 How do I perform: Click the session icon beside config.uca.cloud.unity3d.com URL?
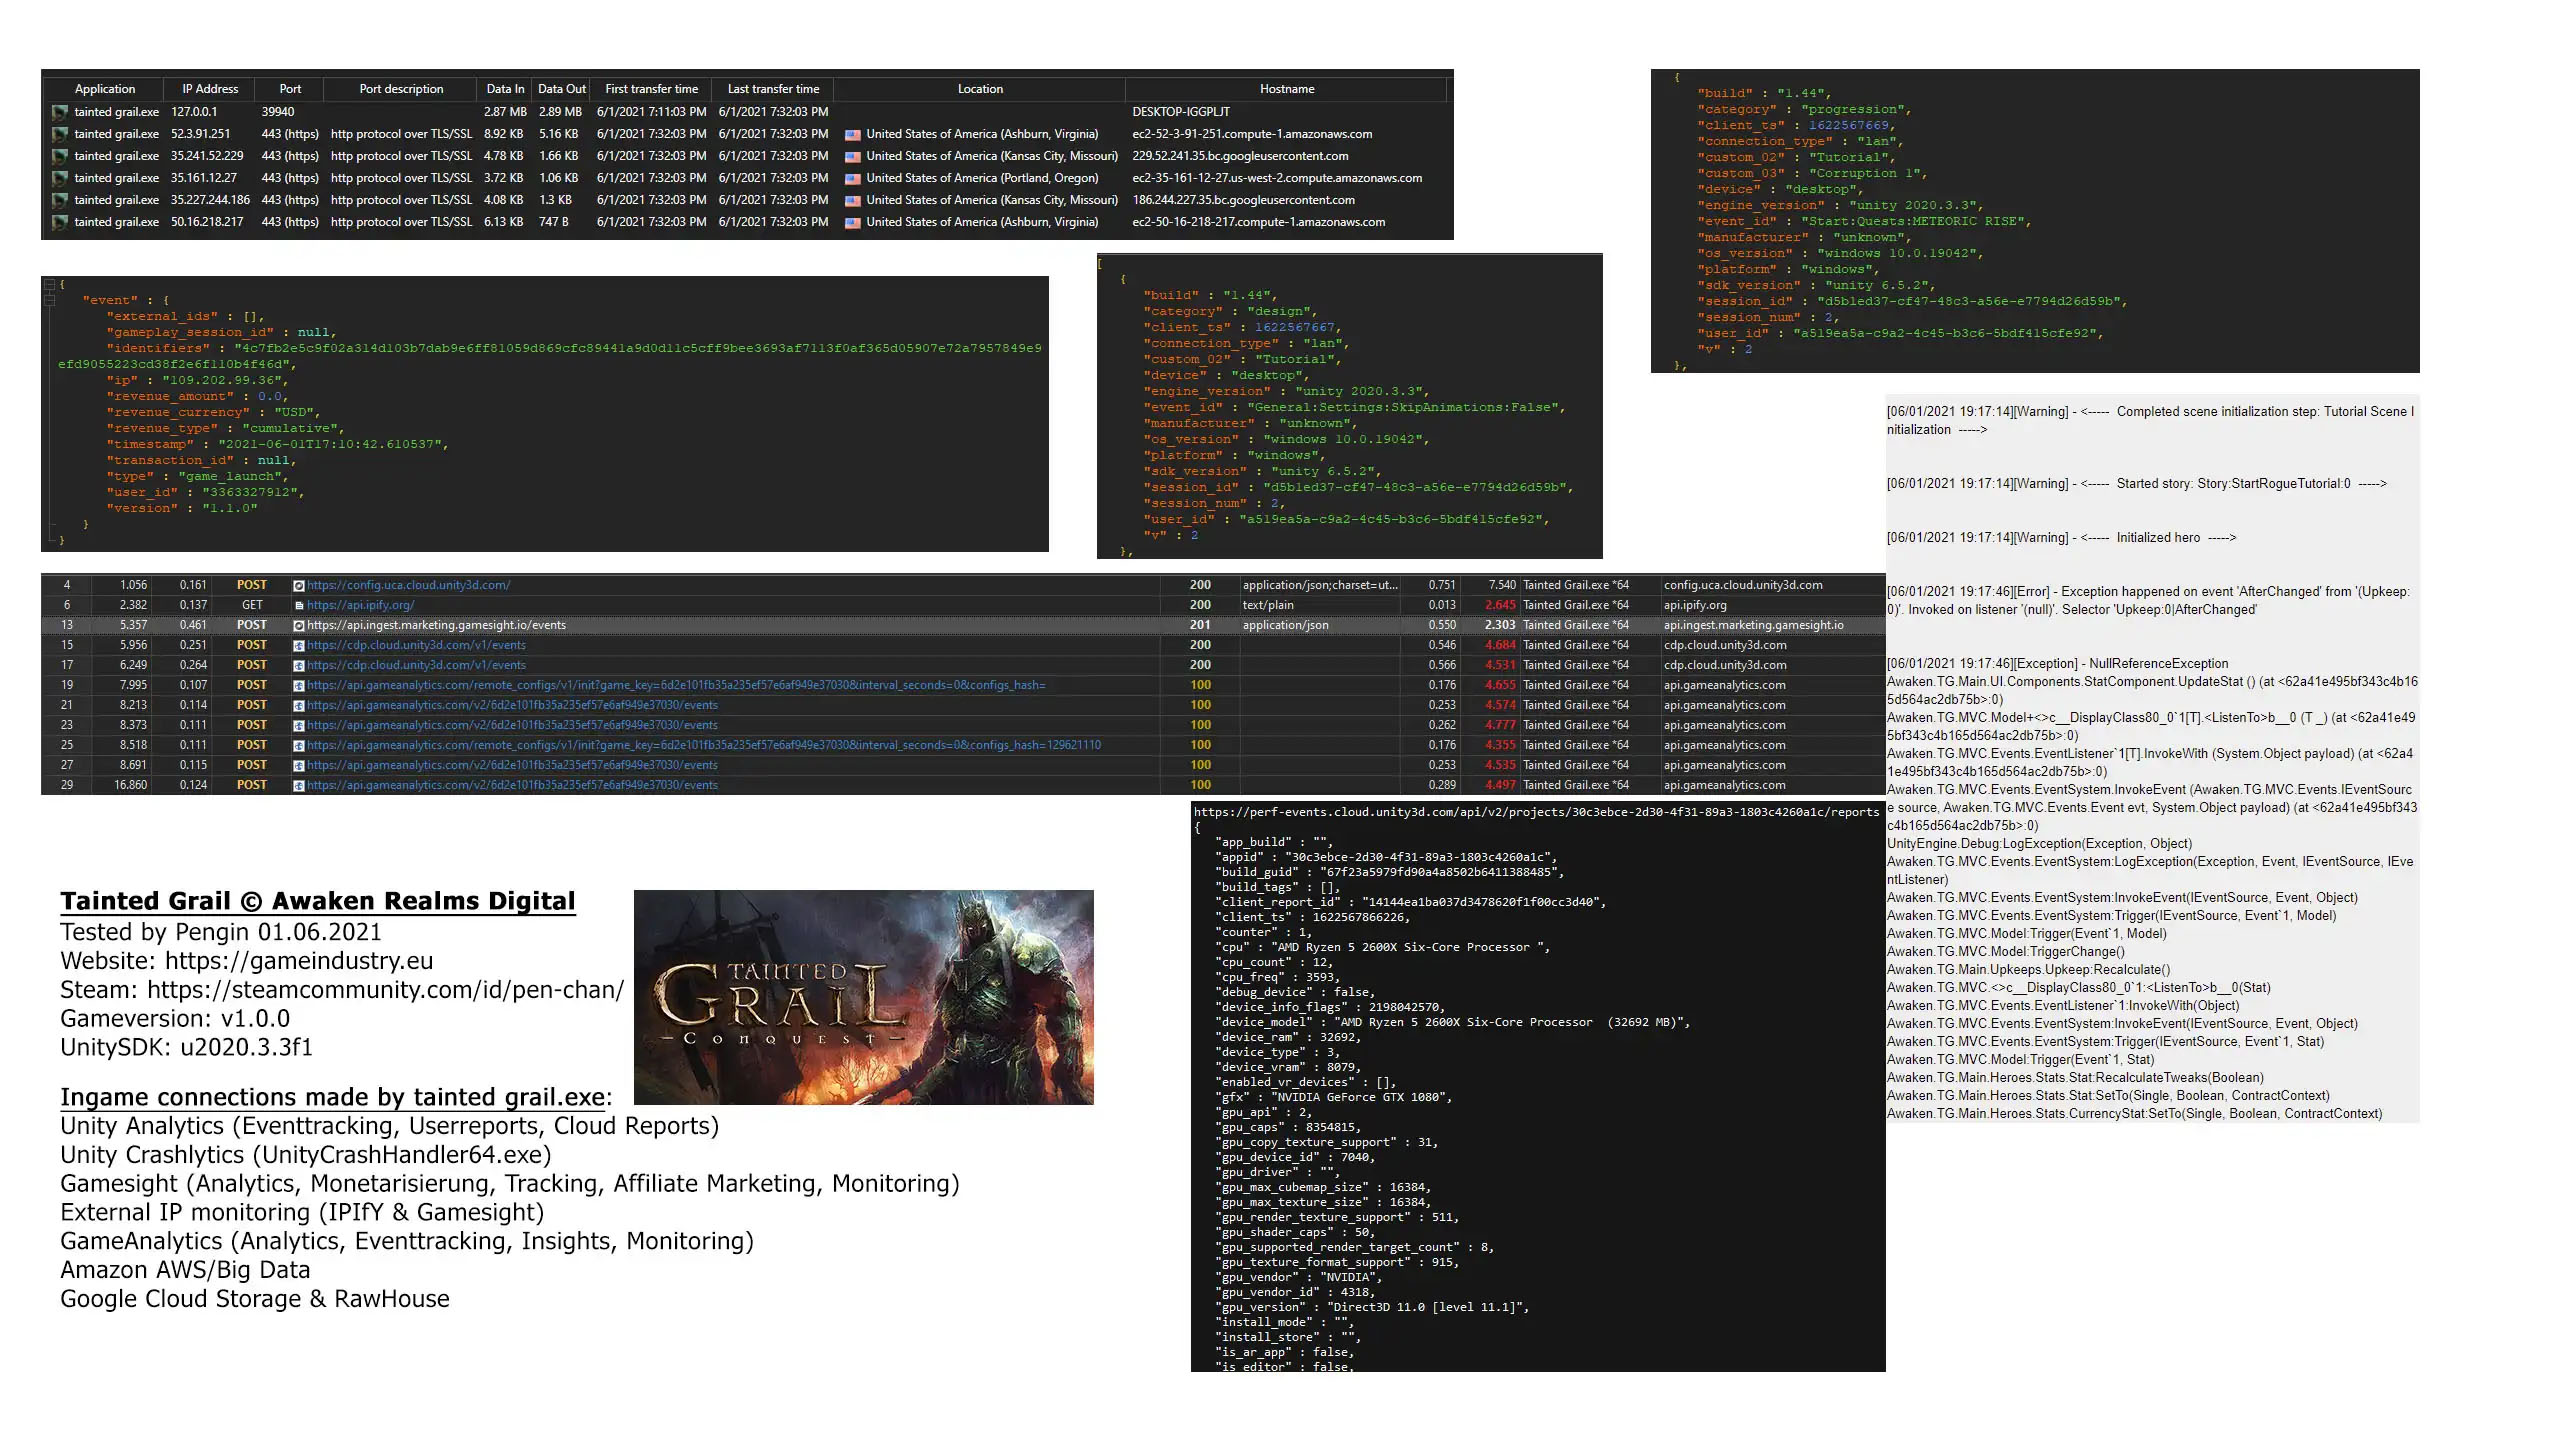tap(299, 585)
